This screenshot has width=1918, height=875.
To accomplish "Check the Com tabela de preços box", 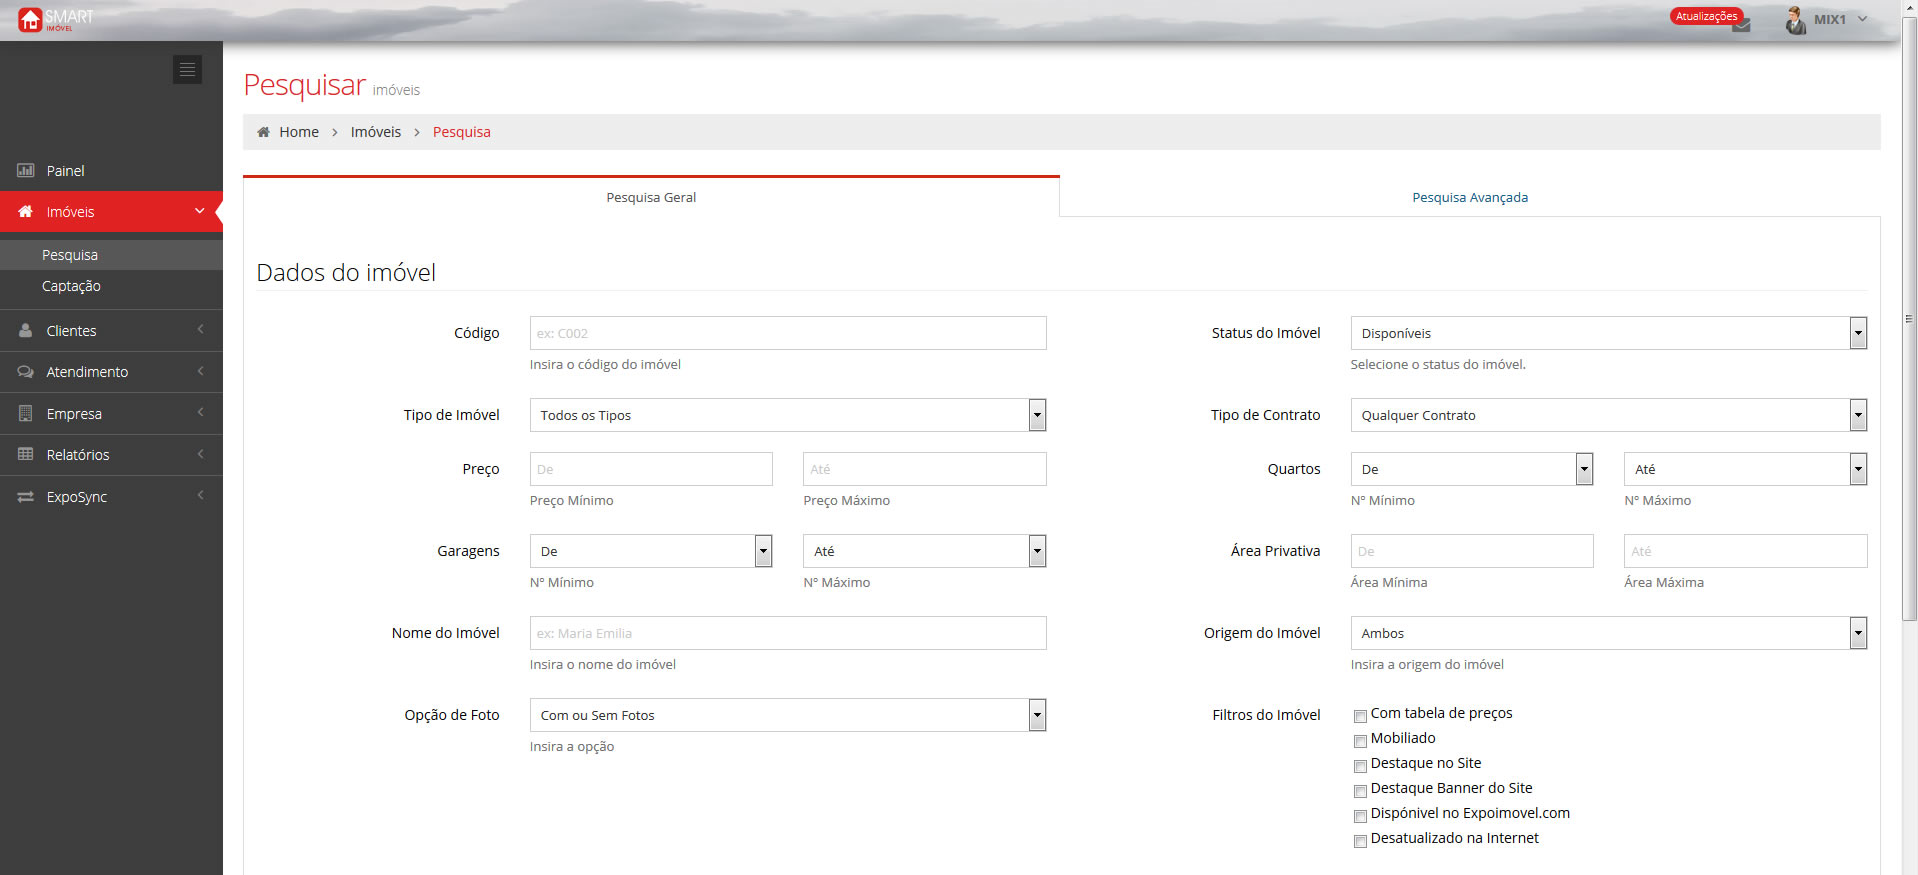I will pos(1360,716).
